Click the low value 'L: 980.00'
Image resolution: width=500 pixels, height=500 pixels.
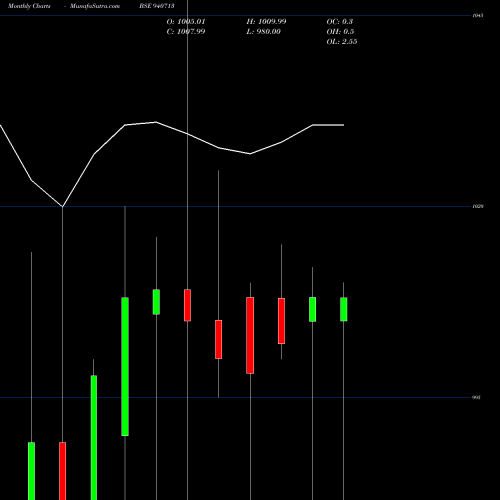click(264, 32)
